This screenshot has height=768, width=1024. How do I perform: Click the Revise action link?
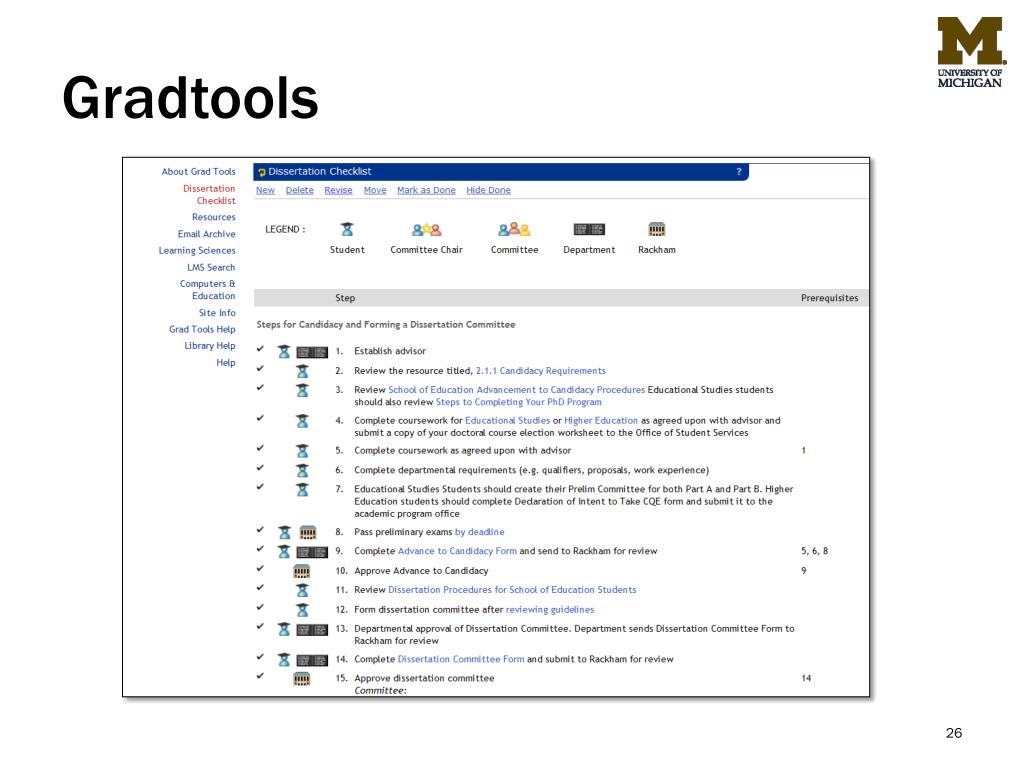pos(338,190)
